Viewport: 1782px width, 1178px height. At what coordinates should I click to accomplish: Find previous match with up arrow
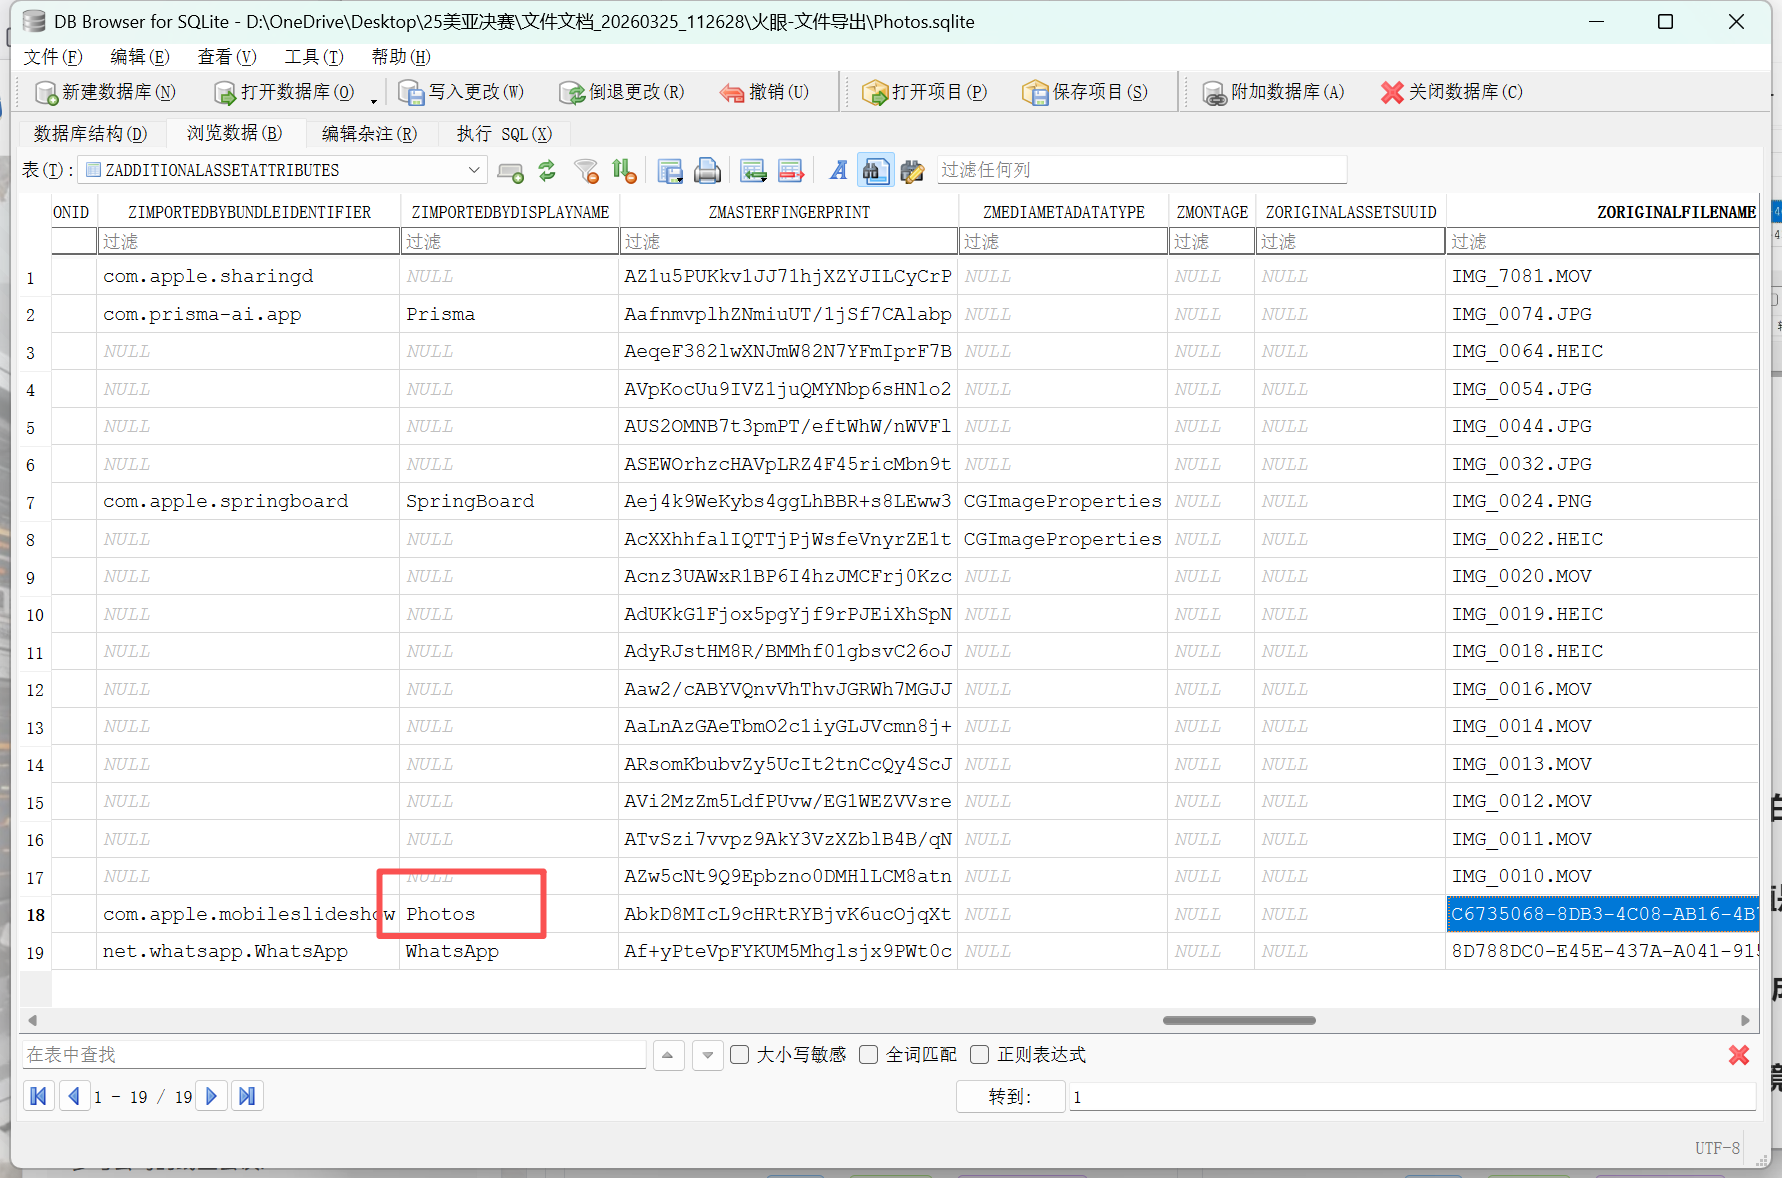[668, 1055]
